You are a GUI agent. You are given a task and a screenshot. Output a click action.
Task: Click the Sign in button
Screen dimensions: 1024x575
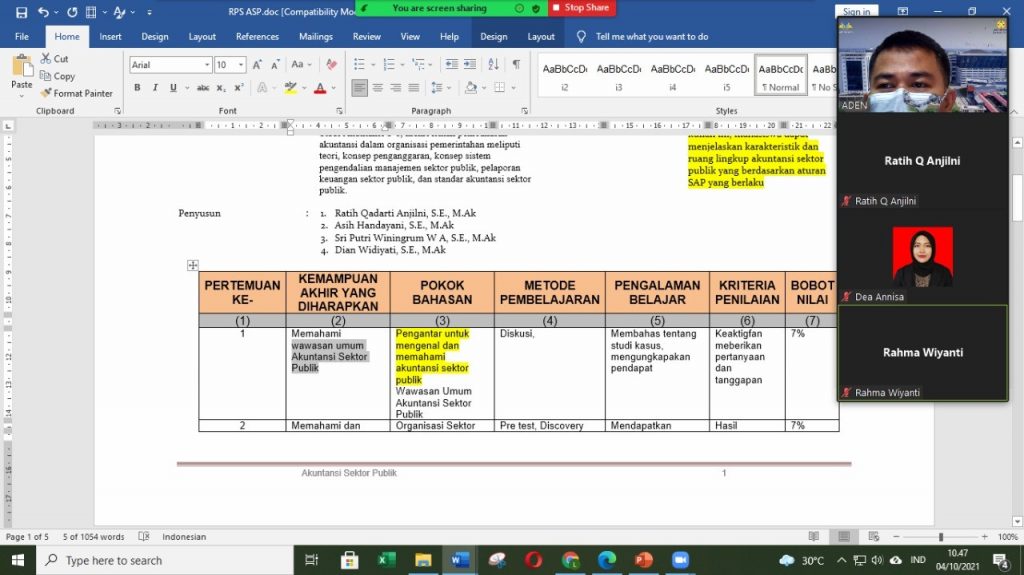click(856, 12)
